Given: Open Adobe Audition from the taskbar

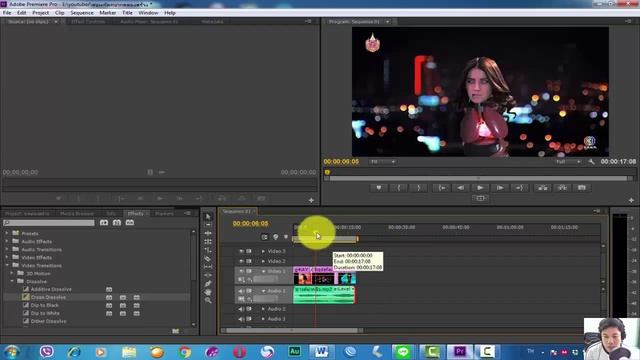Looking at the screenshot, I should (294, 351).
